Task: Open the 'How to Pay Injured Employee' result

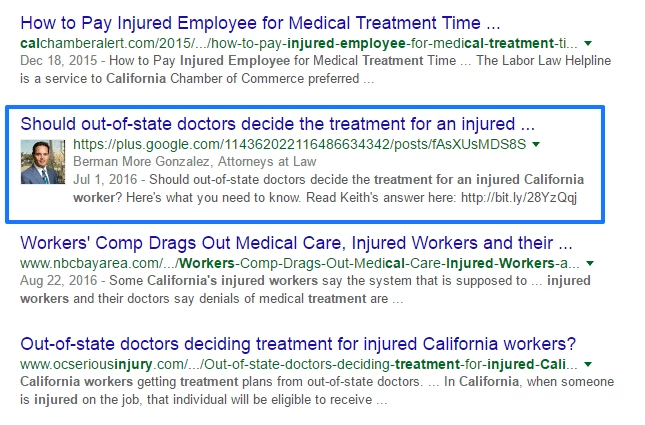Action: [260, 22]
